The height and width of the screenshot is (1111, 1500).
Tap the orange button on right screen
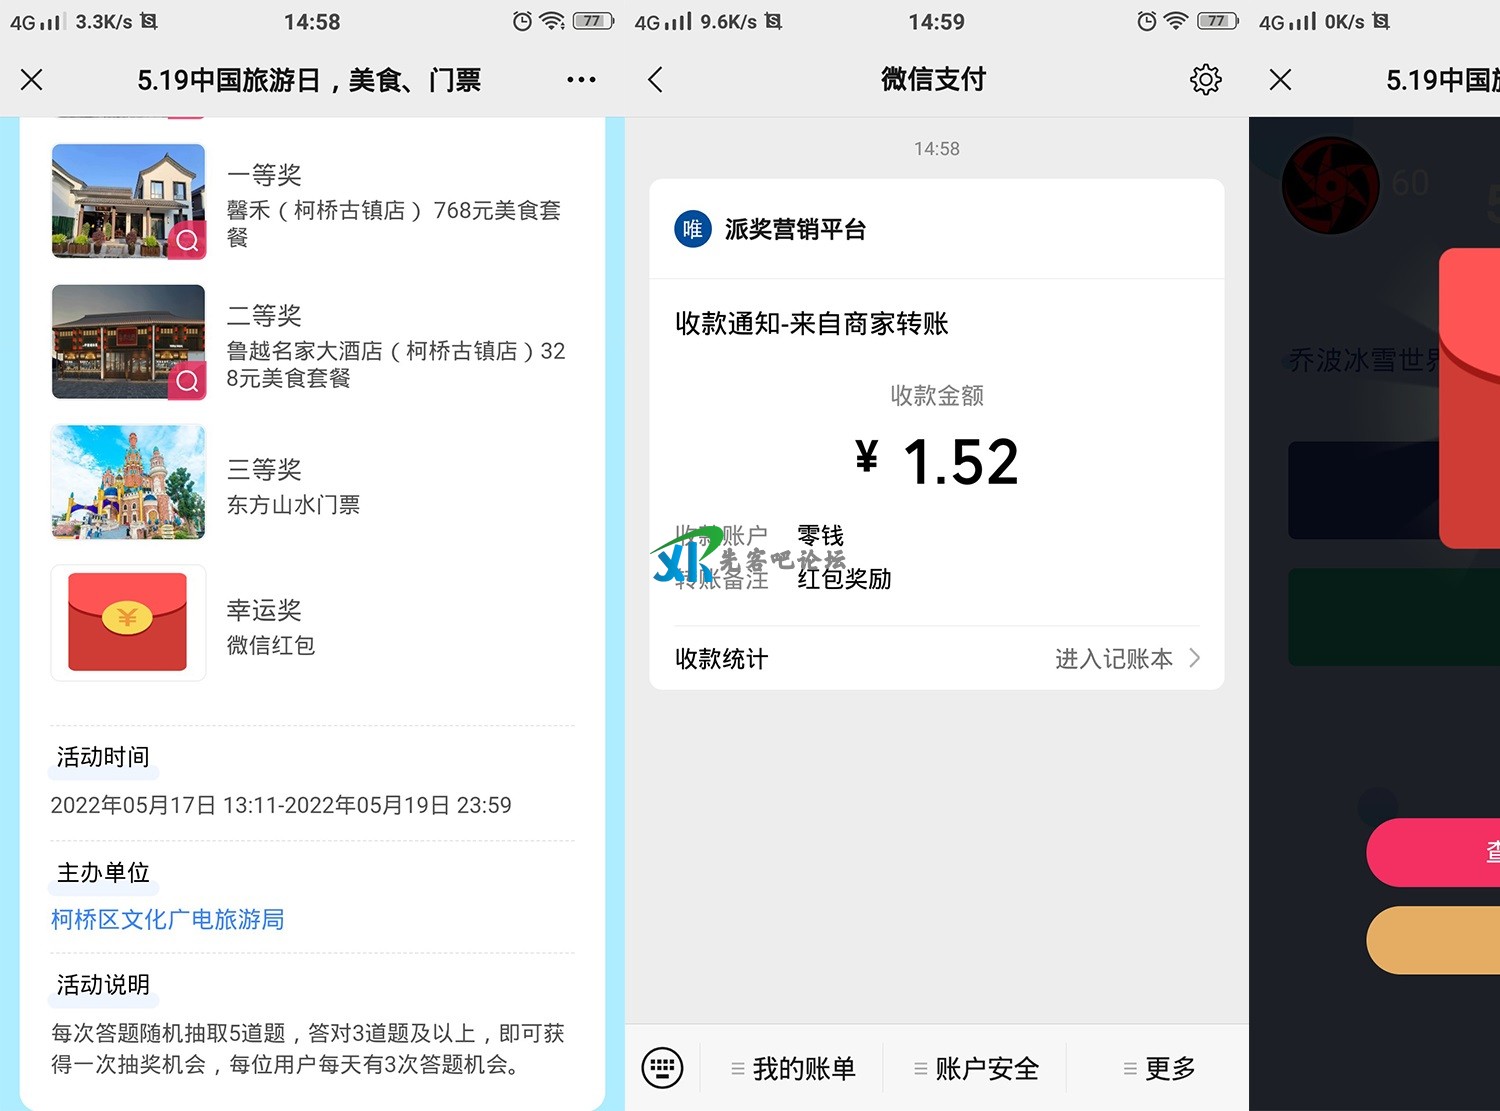point(1435,940)
